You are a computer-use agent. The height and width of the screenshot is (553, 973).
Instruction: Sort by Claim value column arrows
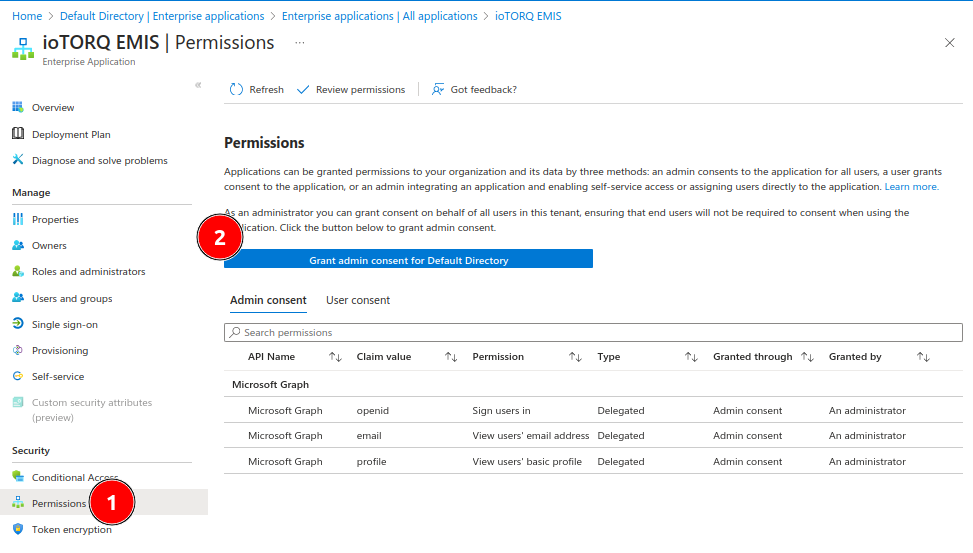point(451,357)
